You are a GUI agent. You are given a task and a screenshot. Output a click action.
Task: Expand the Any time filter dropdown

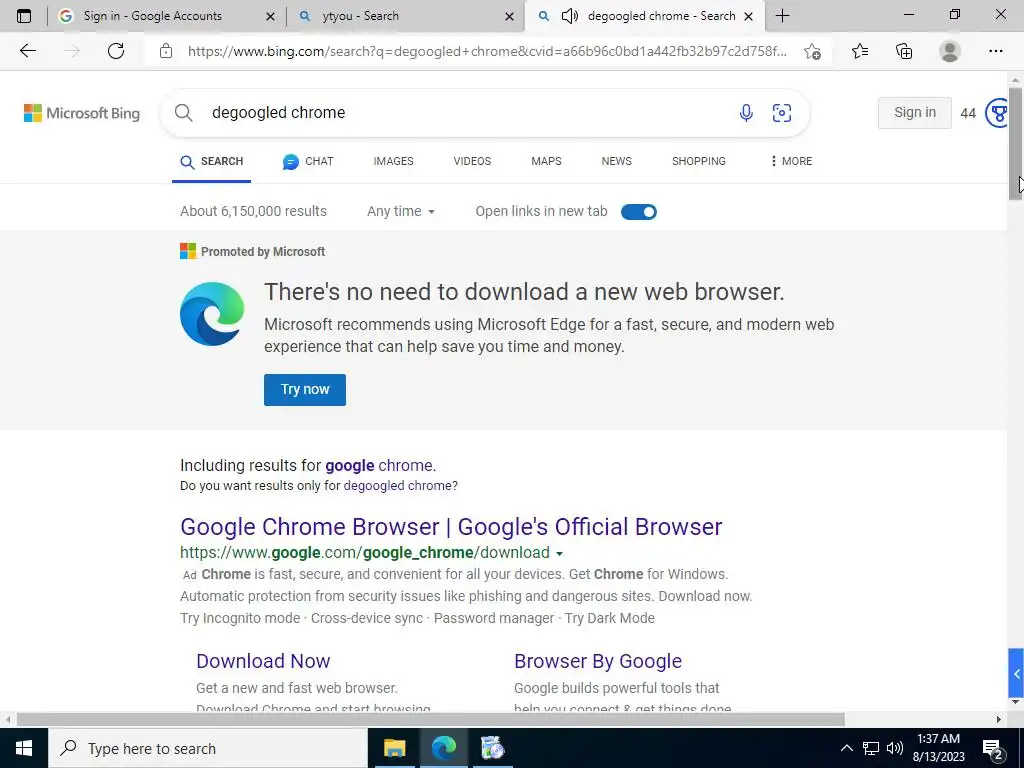tap(401, 212)
